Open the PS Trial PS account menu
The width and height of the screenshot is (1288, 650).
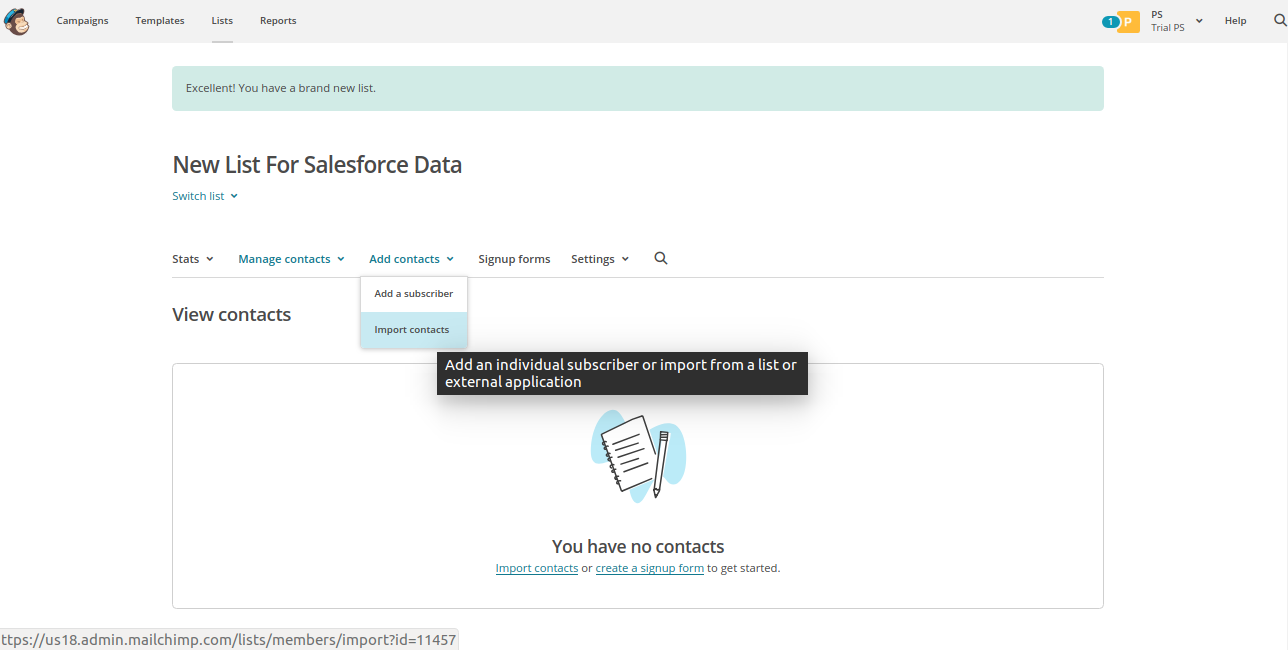point(1176,21)
